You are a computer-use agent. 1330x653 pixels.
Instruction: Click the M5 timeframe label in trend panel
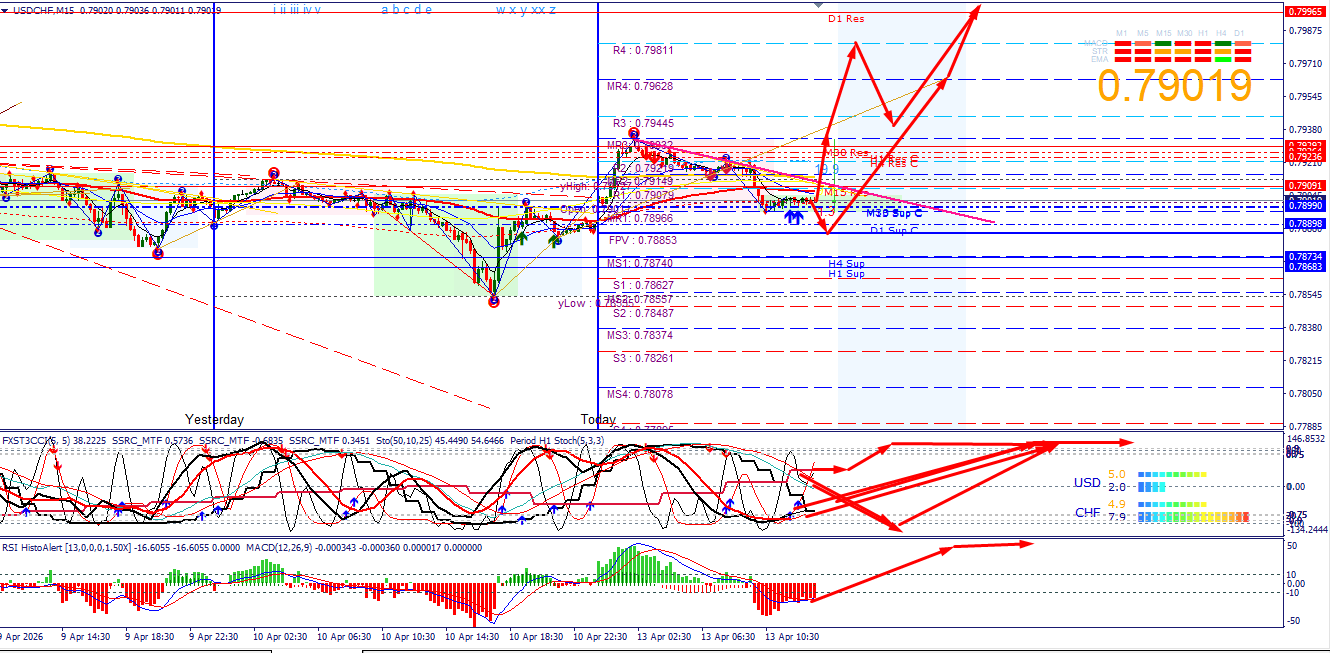1142,33
